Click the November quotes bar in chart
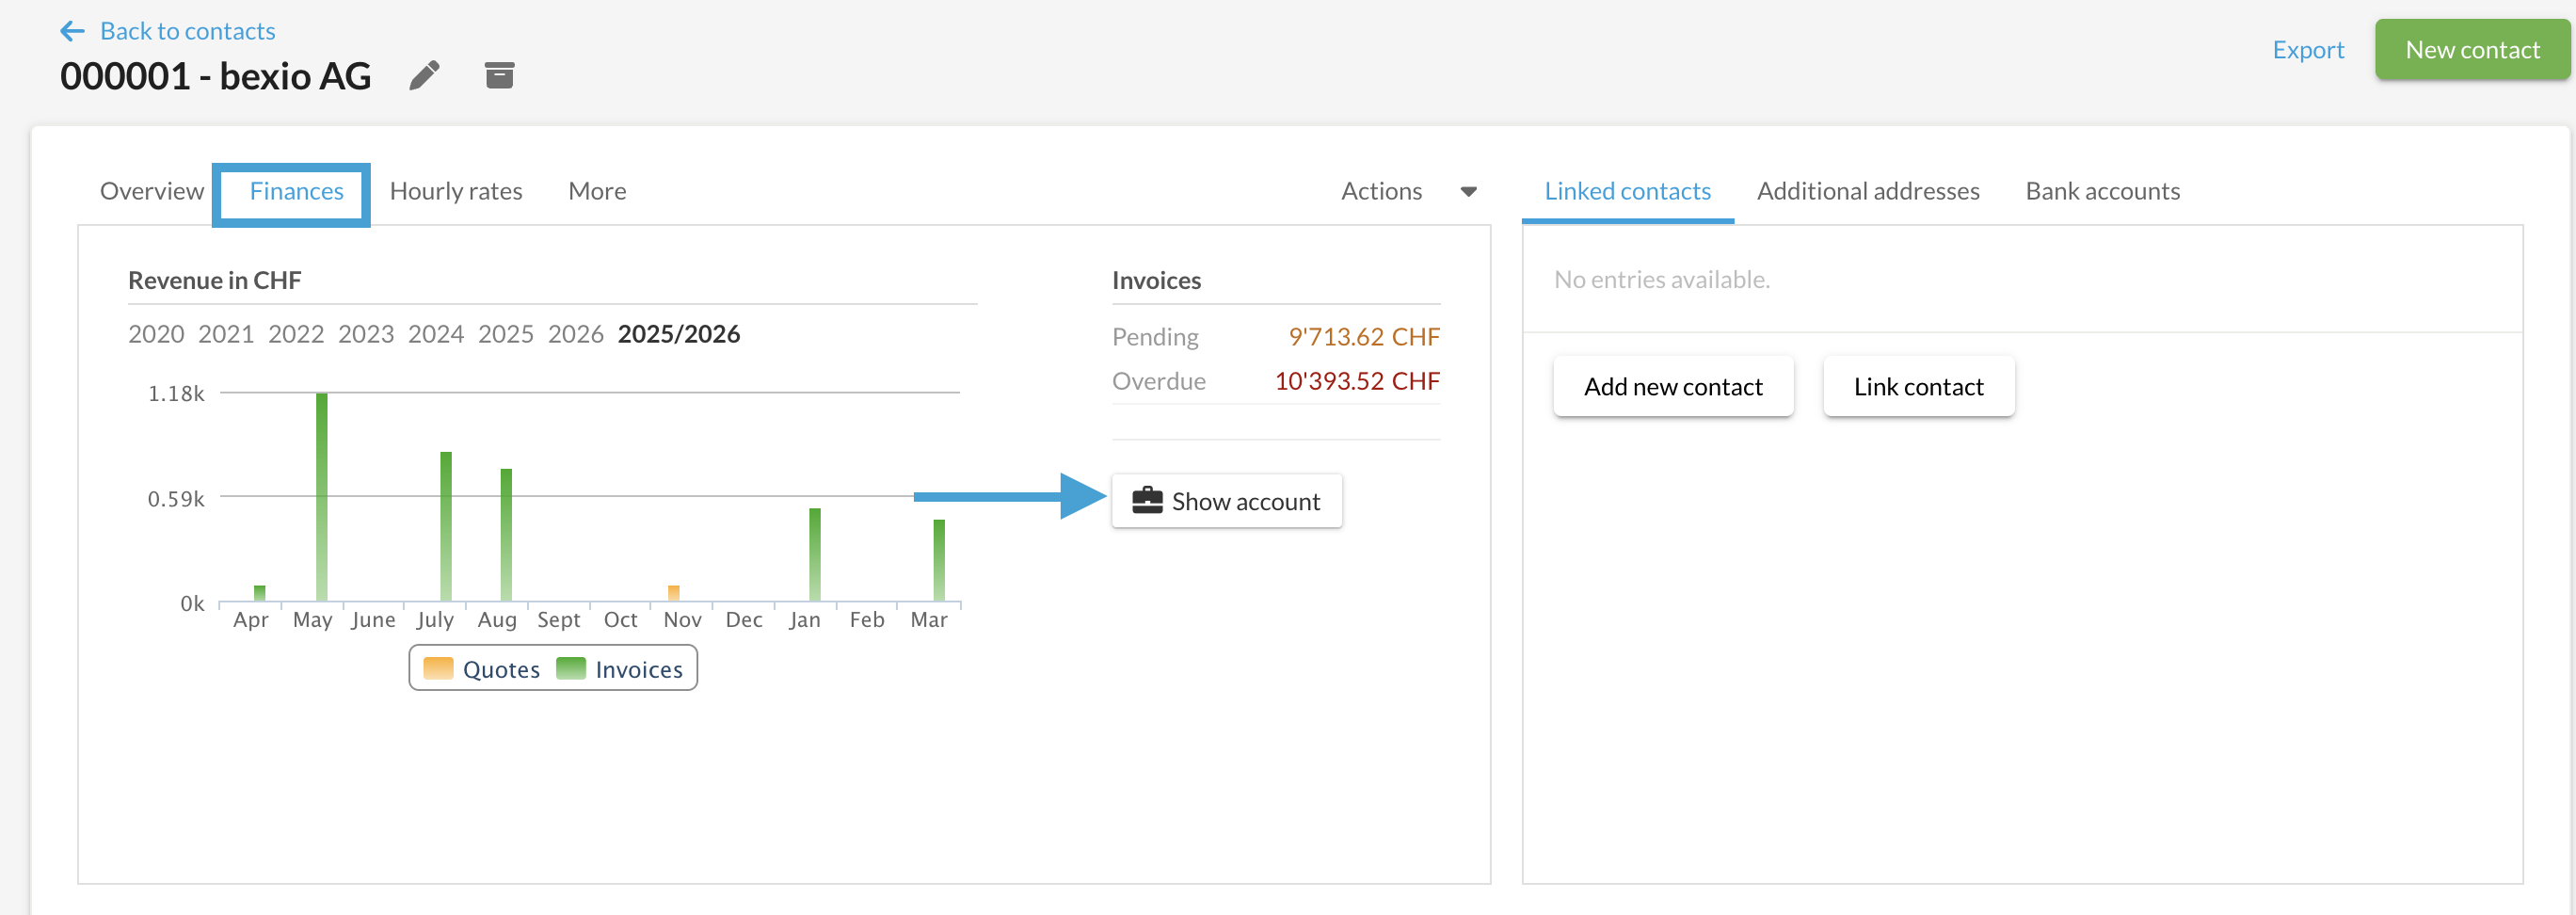This screenshot has width=2576, height=915. (674, 593)
